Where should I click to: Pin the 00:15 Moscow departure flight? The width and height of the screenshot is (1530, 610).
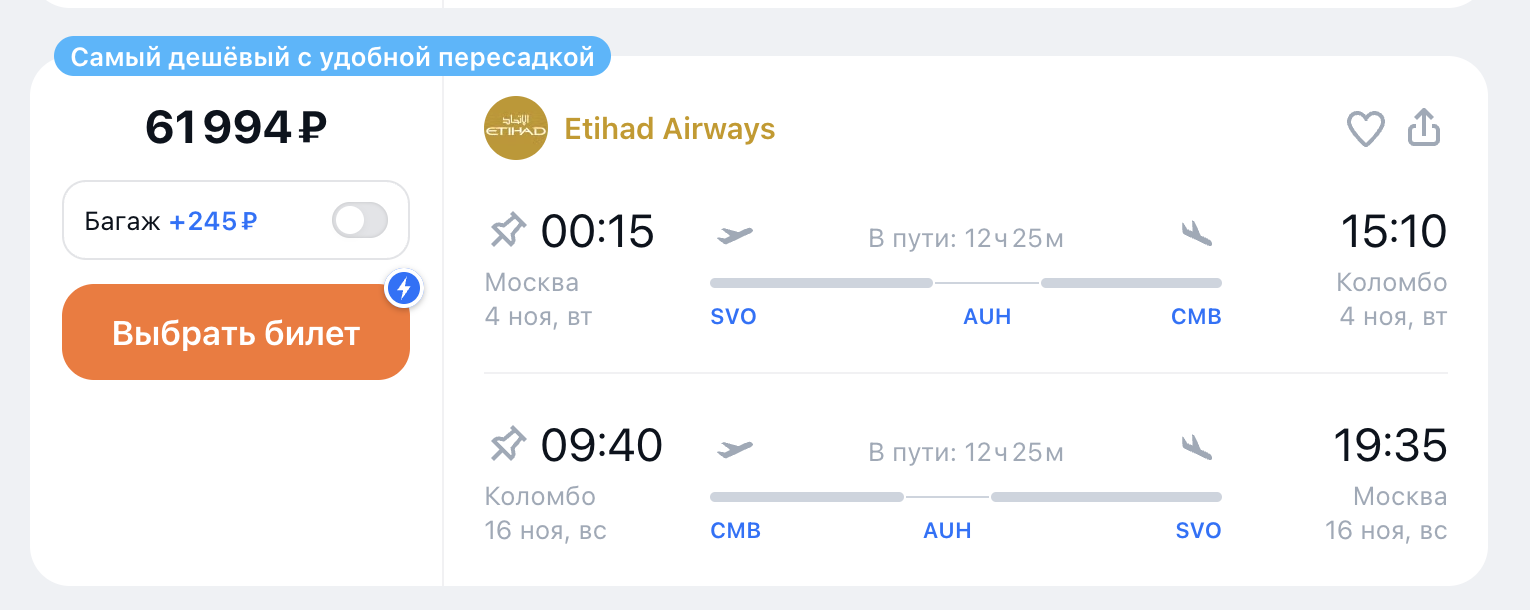tap(507, 232)
